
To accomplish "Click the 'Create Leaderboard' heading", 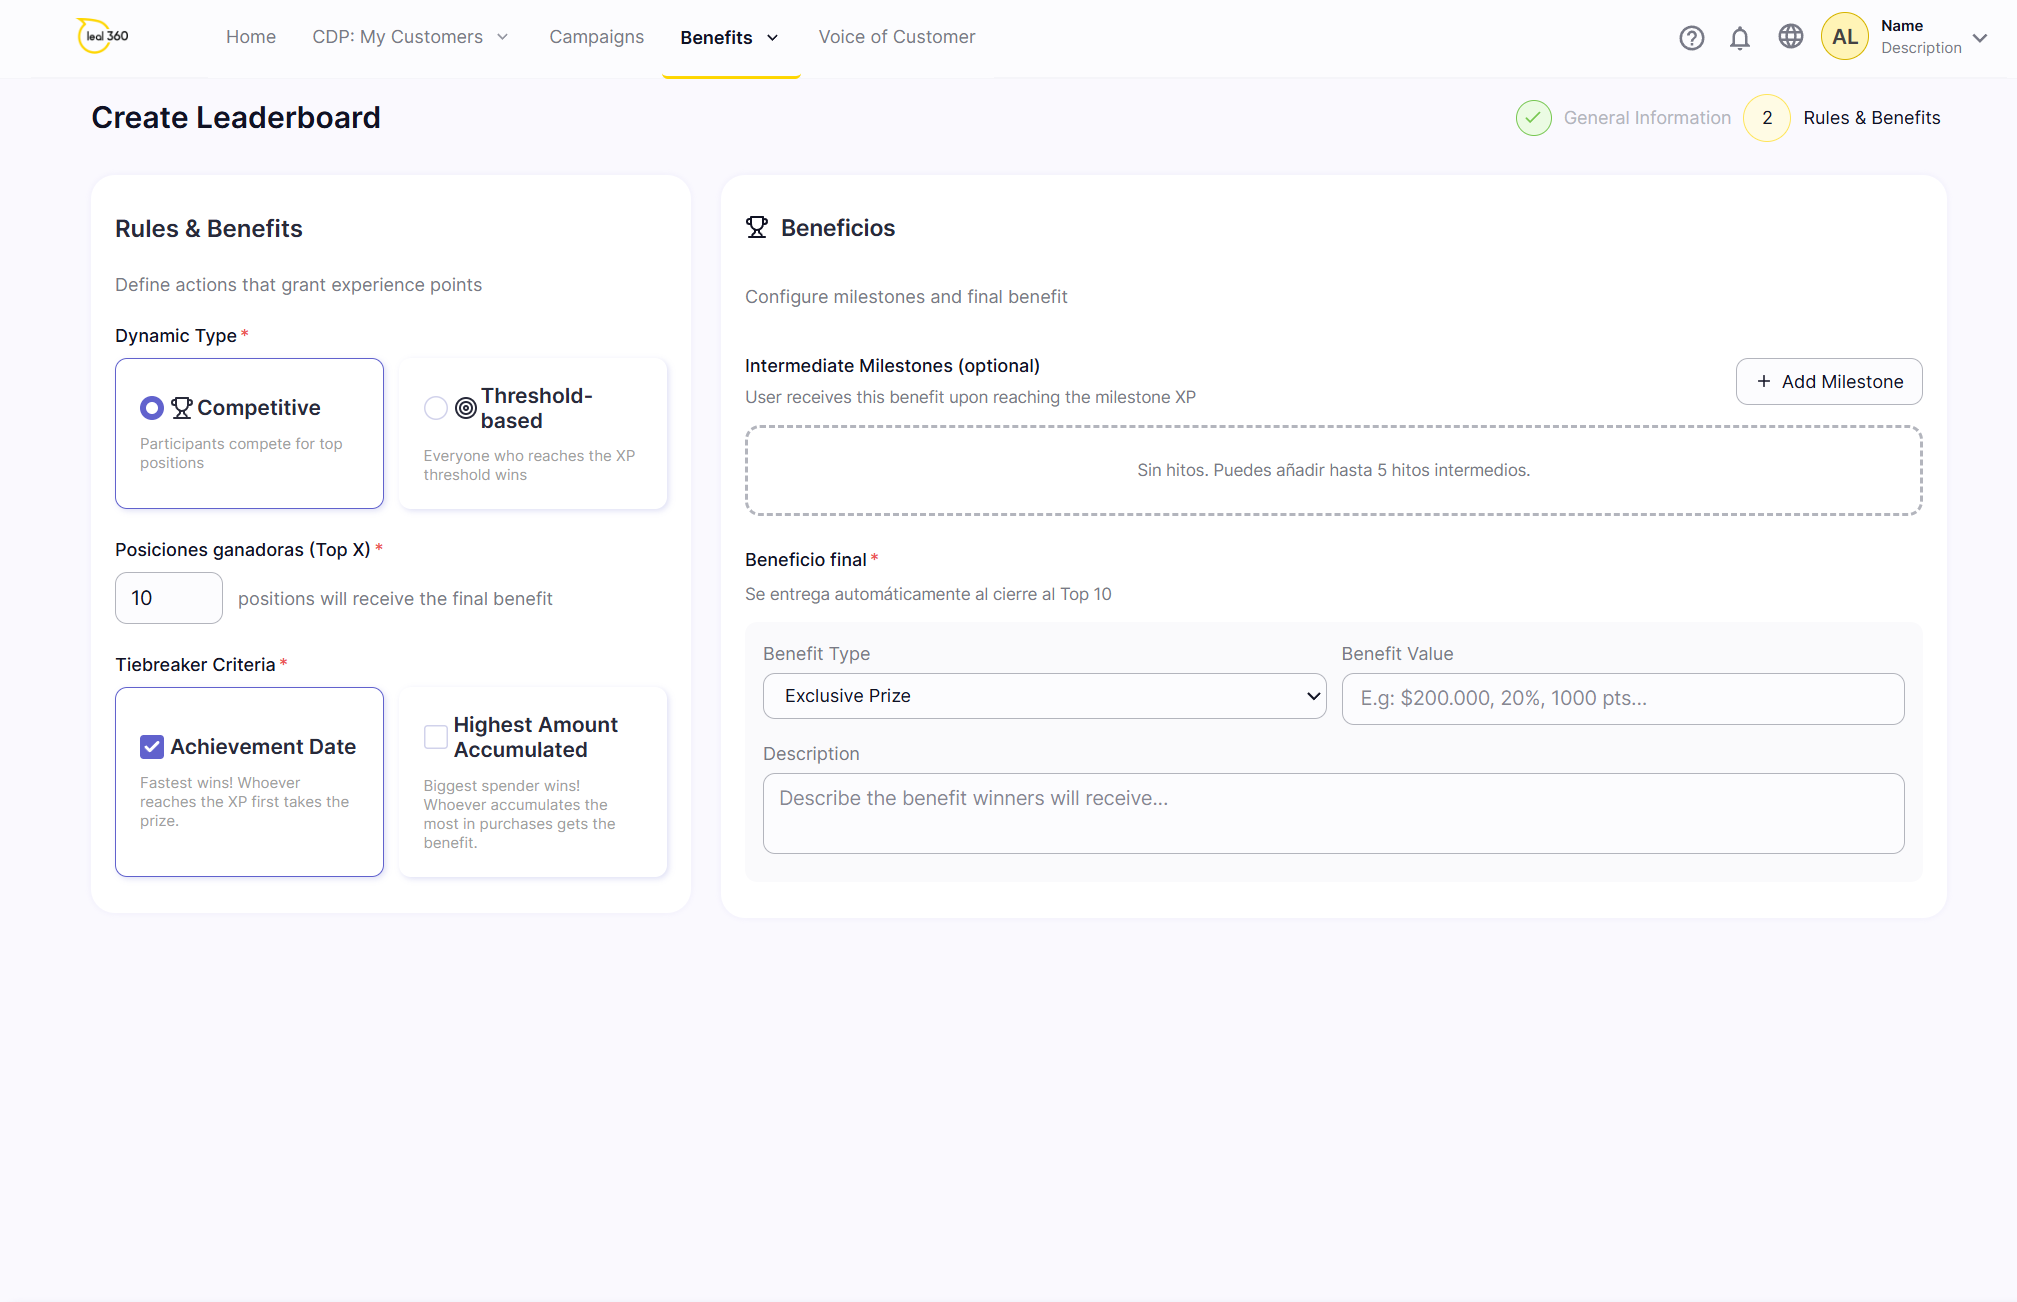I will 236,118.
